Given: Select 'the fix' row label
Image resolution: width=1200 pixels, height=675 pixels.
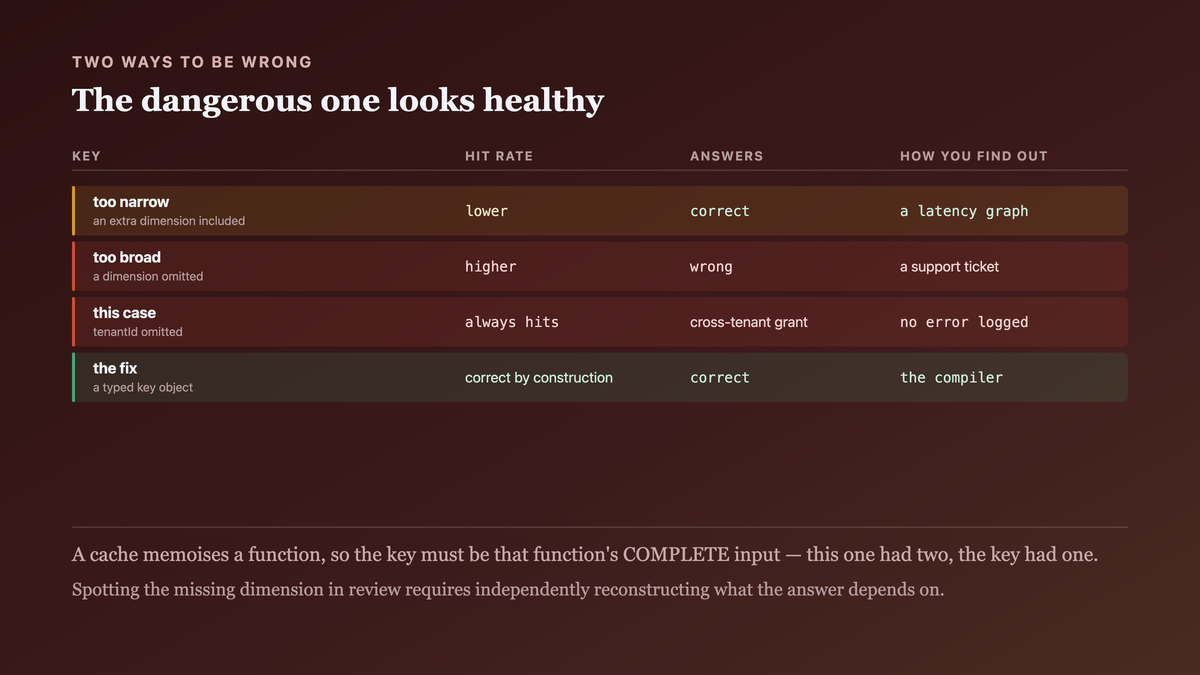Looking at the screenshot, I should coord(115,368).
